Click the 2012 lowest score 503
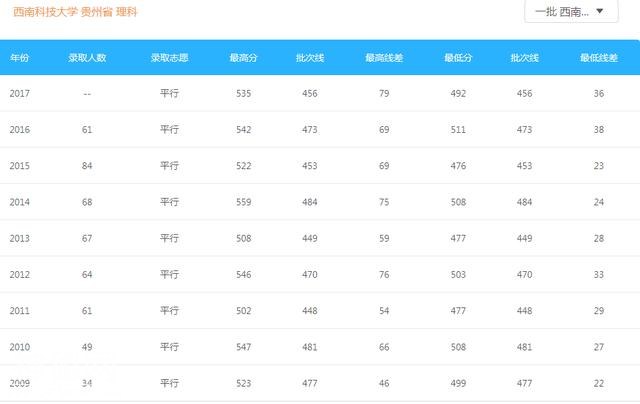The height and width of the screenshot is (404, 640). (458, 275)
